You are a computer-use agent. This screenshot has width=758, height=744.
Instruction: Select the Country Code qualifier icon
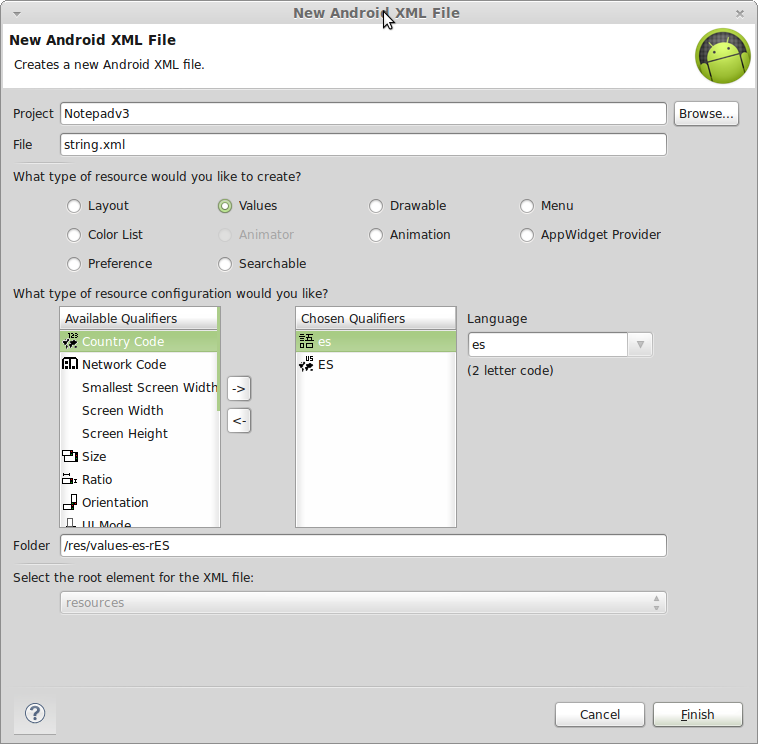click(70, 341)
